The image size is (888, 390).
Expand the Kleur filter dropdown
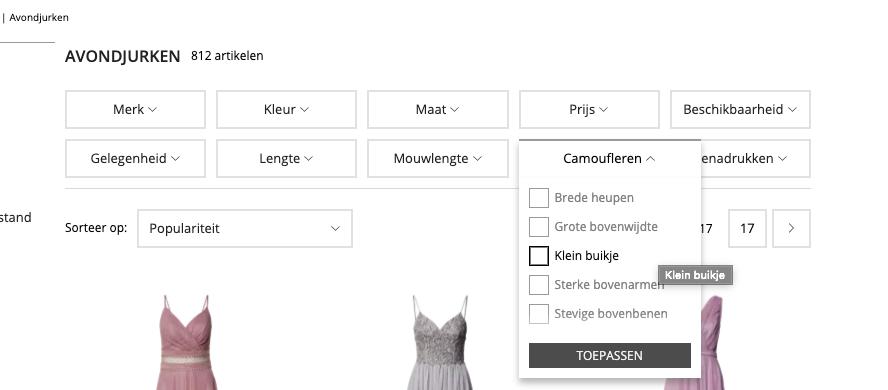(x=287, y=109)
